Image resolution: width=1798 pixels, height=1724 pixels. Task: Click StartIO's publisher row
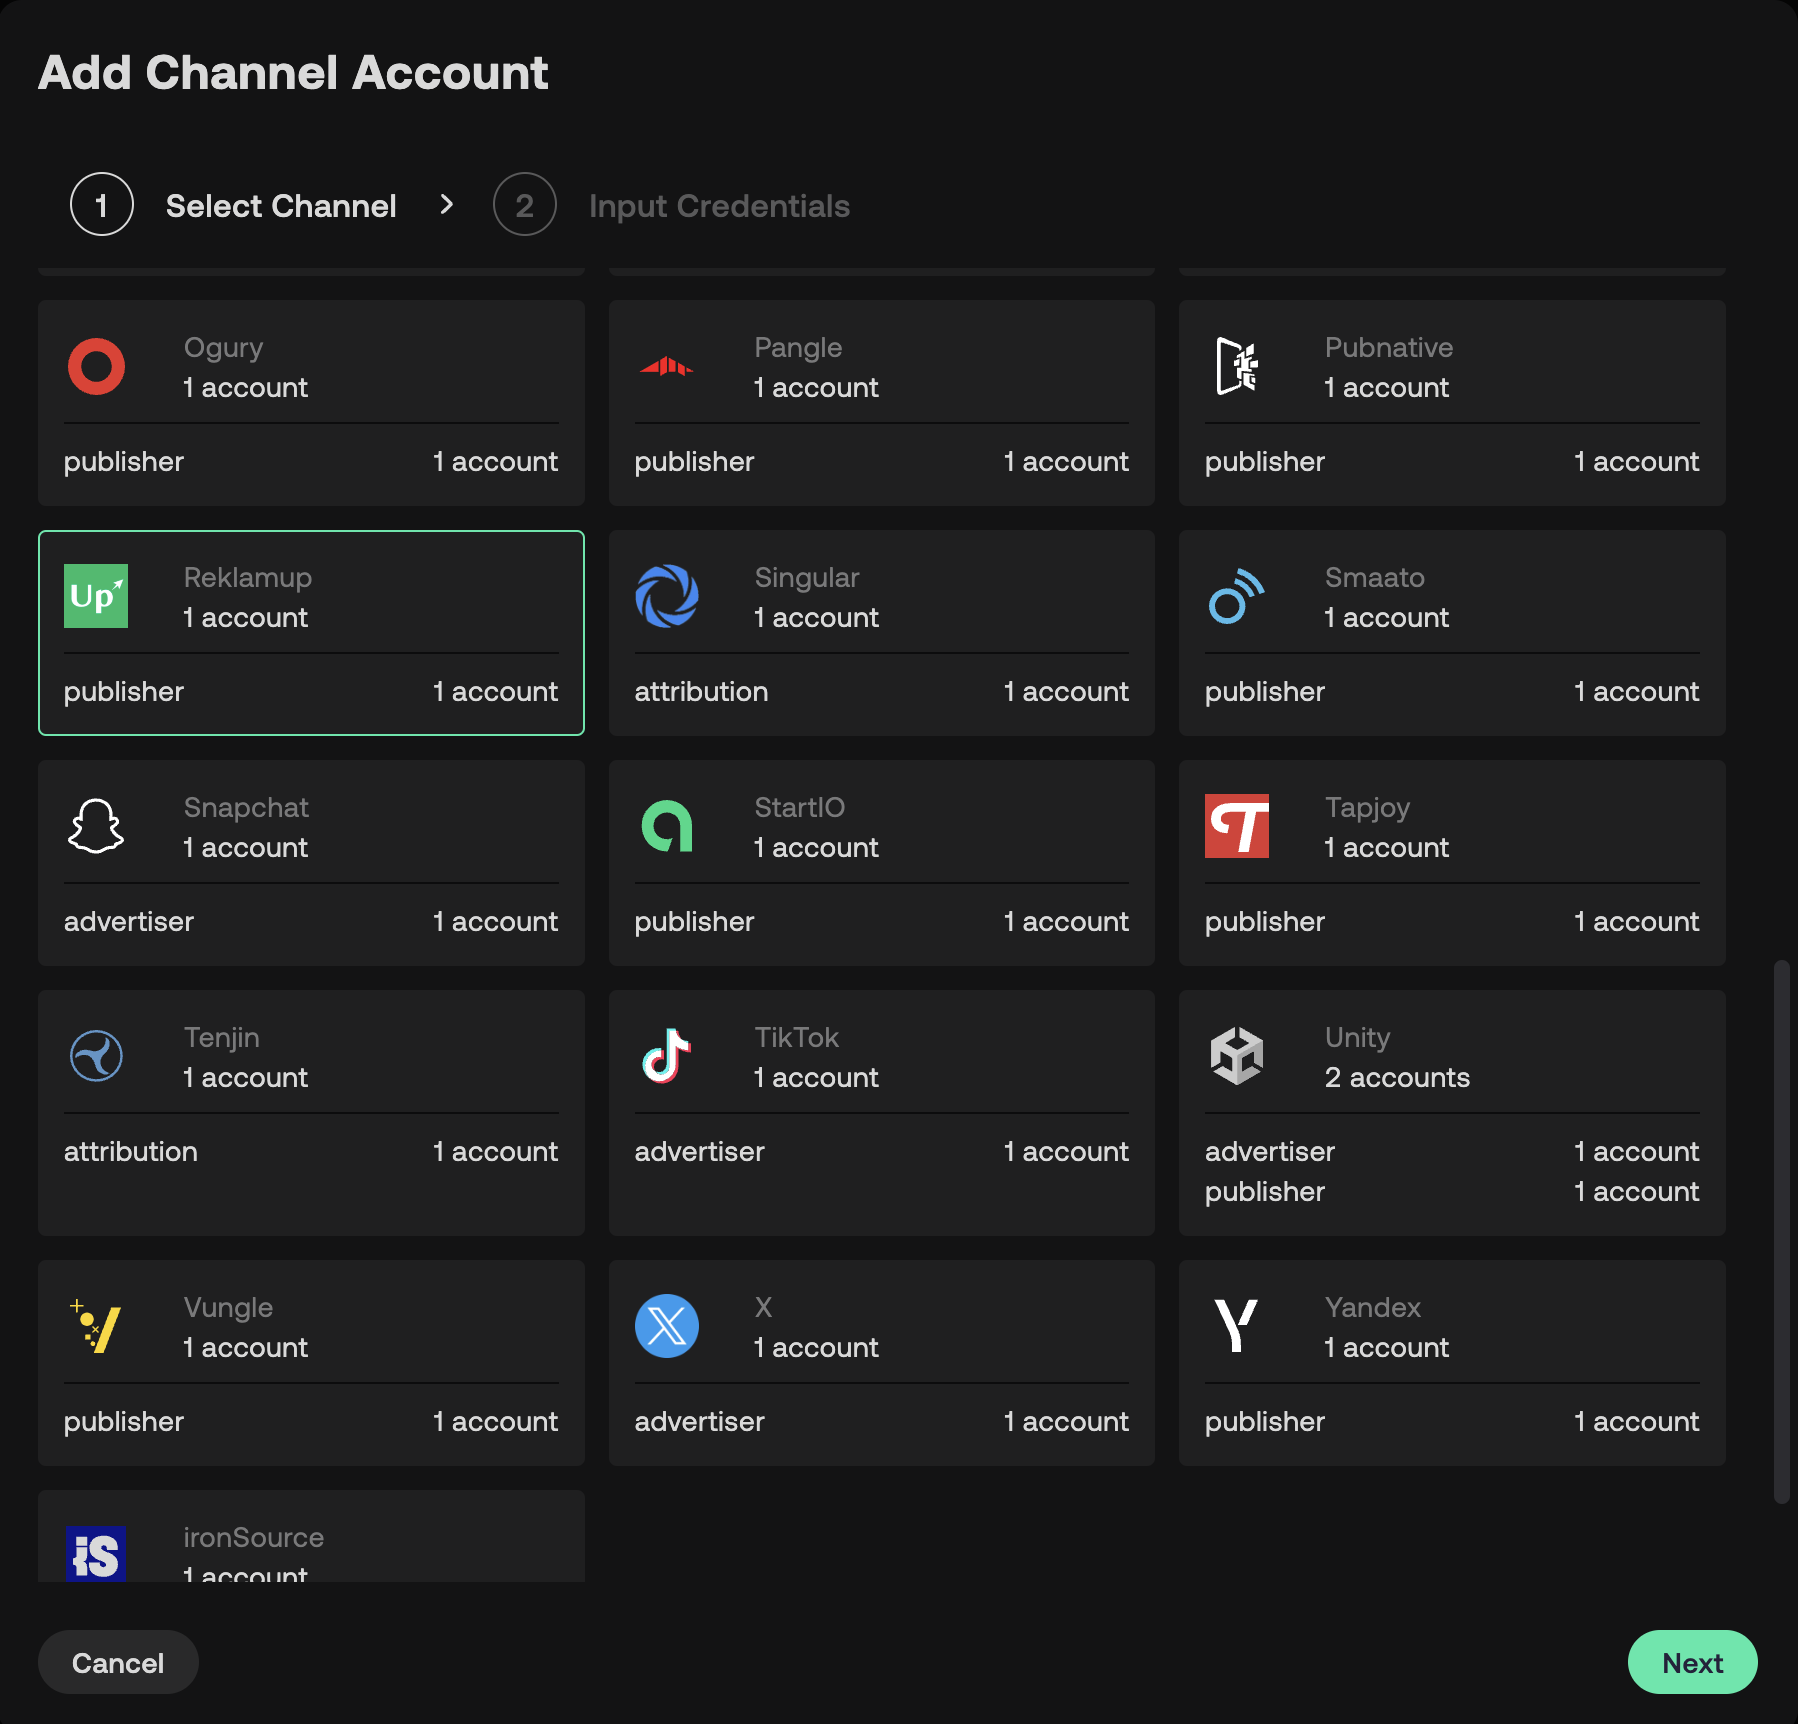point(882,922)
